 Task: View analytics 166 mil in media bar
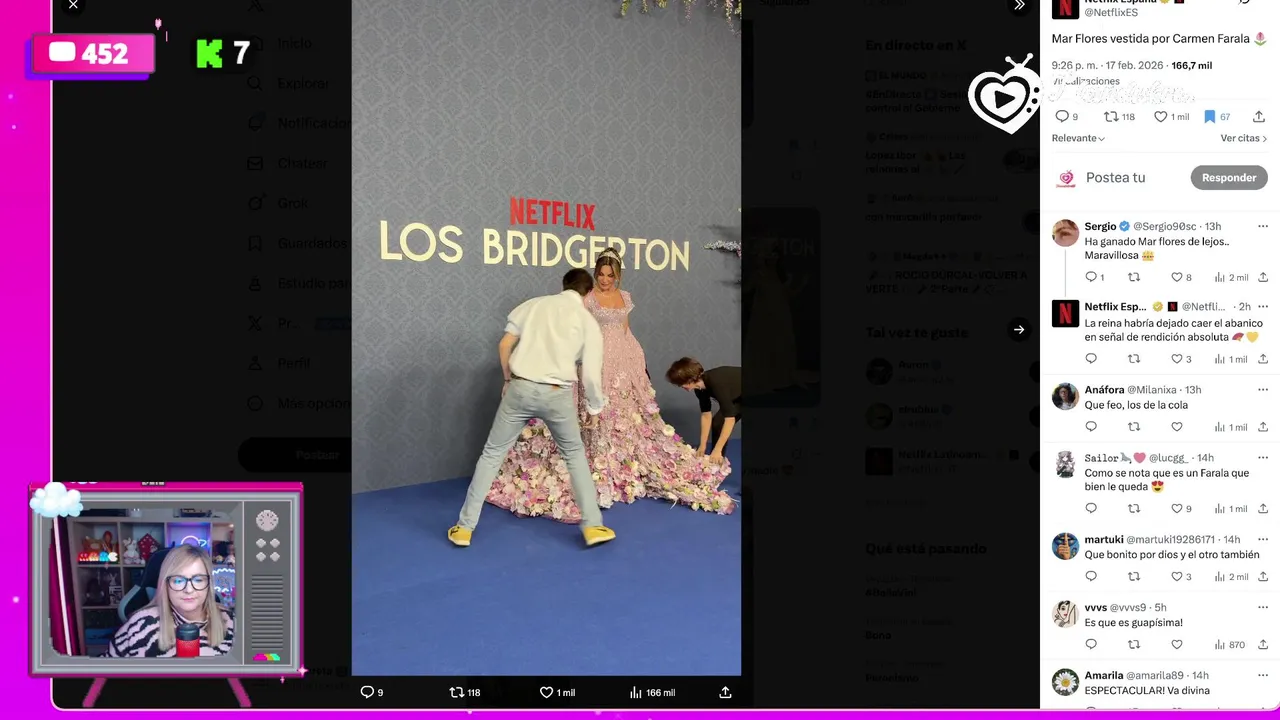pos(652,692)
